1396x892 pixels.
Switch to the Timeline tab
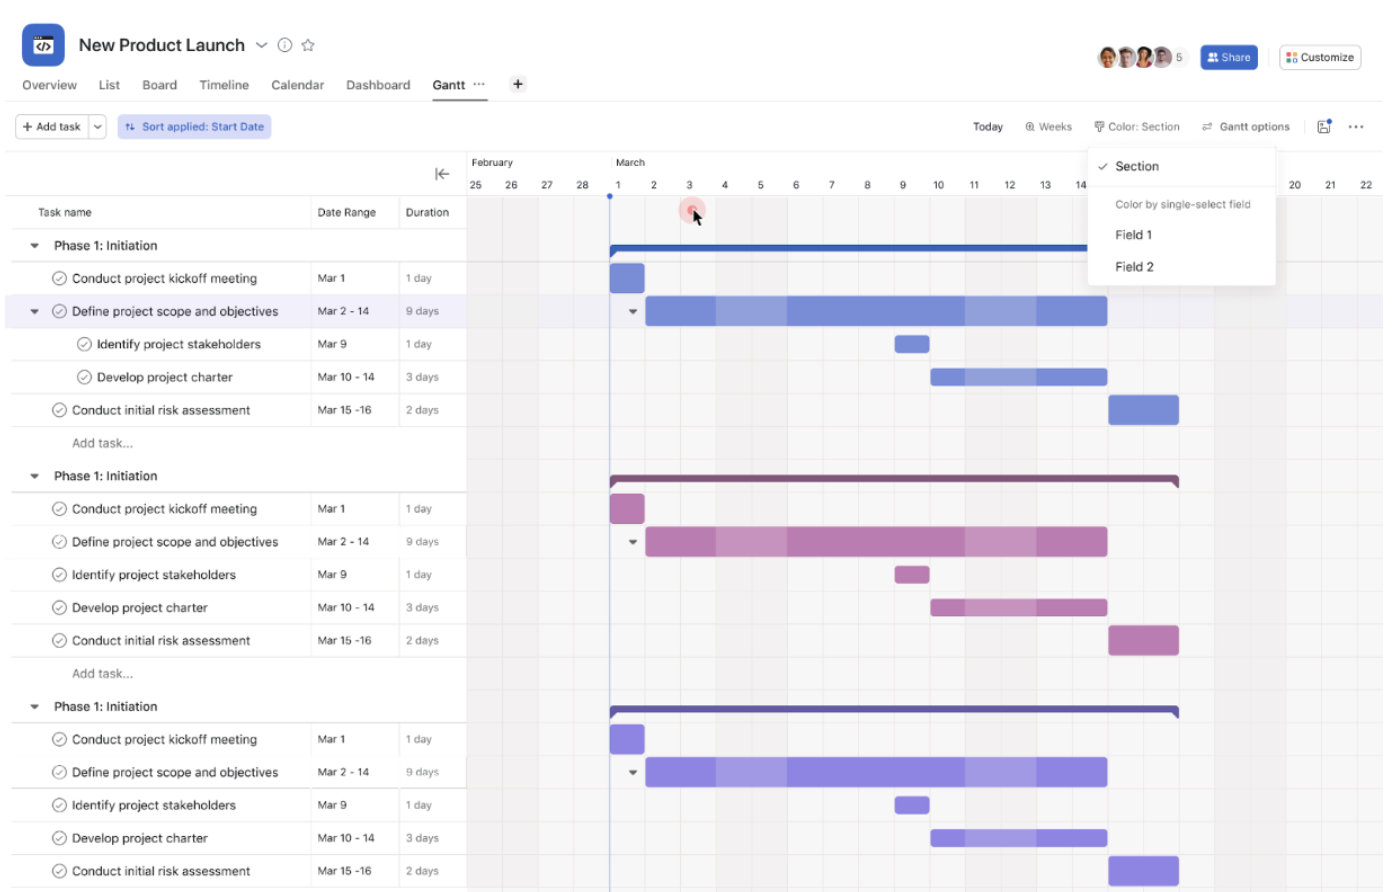click(223, 85)
